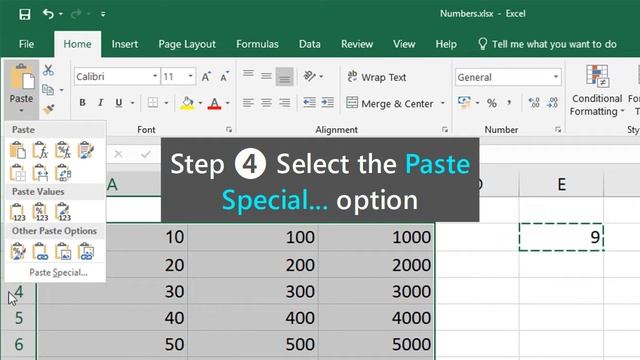Toggle Center horizontal alignment
Image resolution: width=640 pixels, height=360 pixels.
266,102
